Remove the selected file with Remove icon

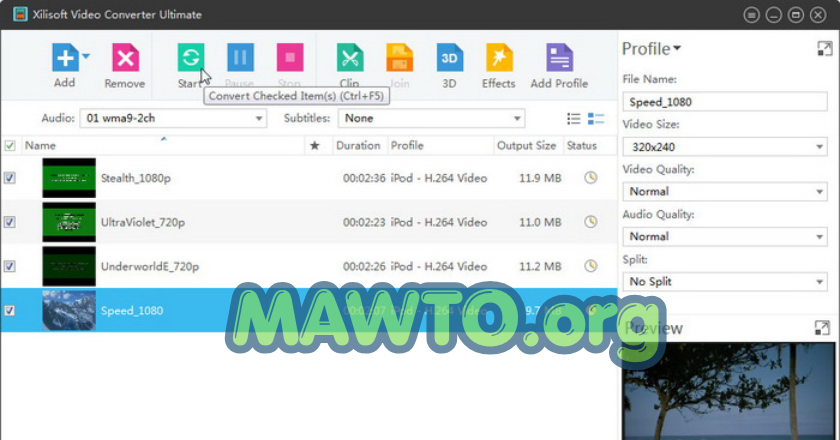pos(125,57)
